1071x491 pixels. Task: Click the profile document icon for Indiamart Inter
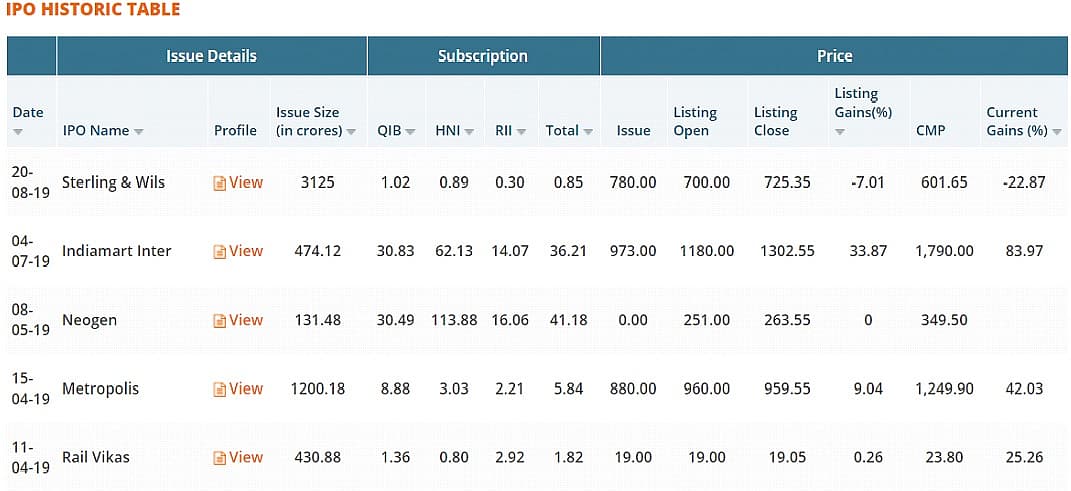point(220,252)
